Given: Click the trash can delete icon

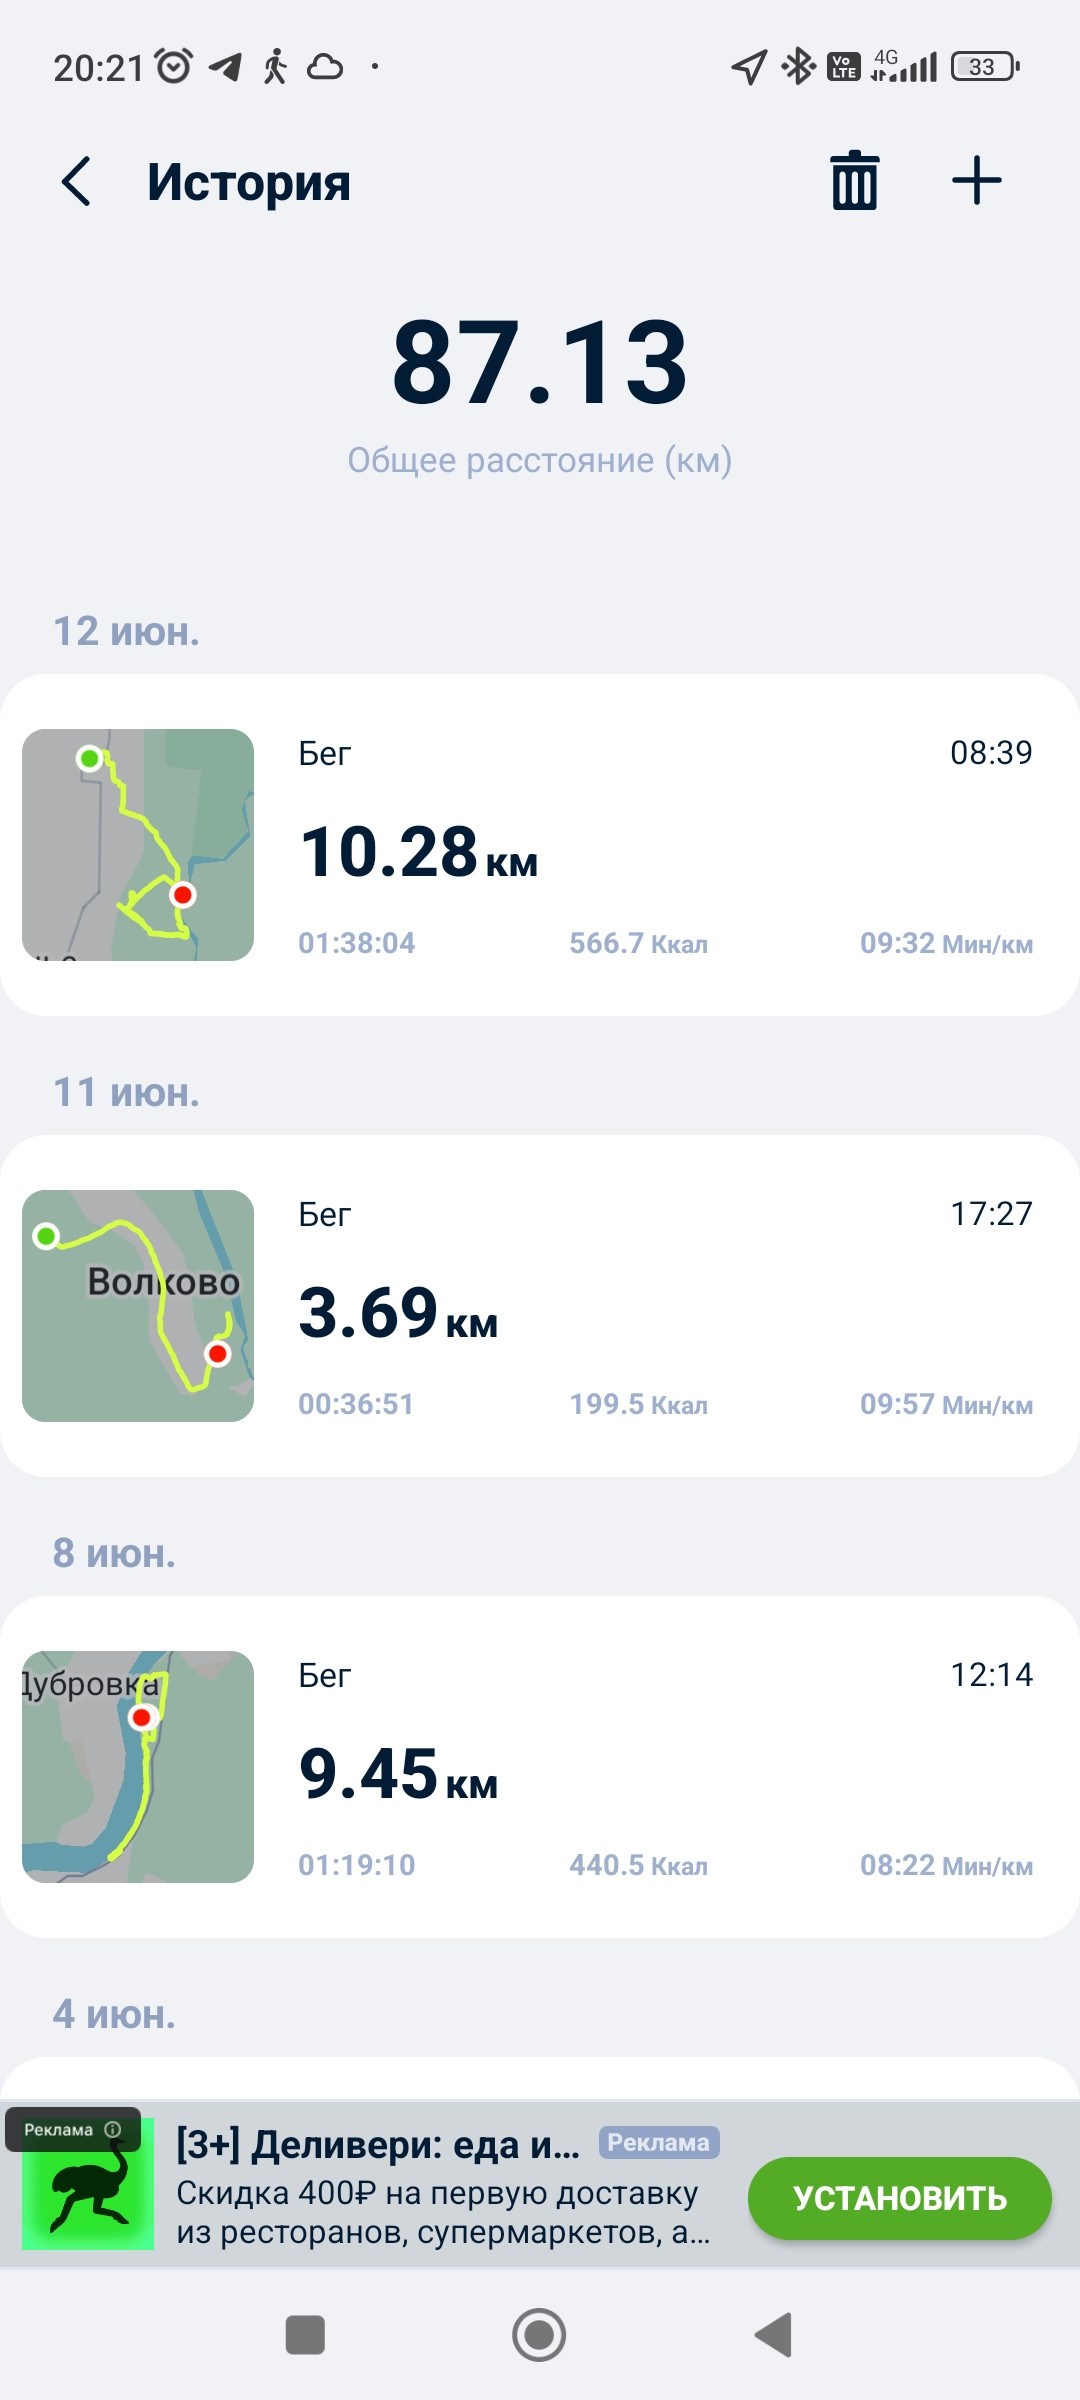Looking at the screenshot, I should click(855, 181).
